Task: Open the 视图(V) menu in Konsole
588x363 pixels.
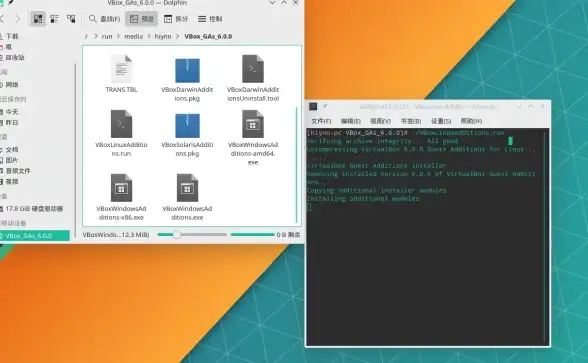Action: point(380,121)
